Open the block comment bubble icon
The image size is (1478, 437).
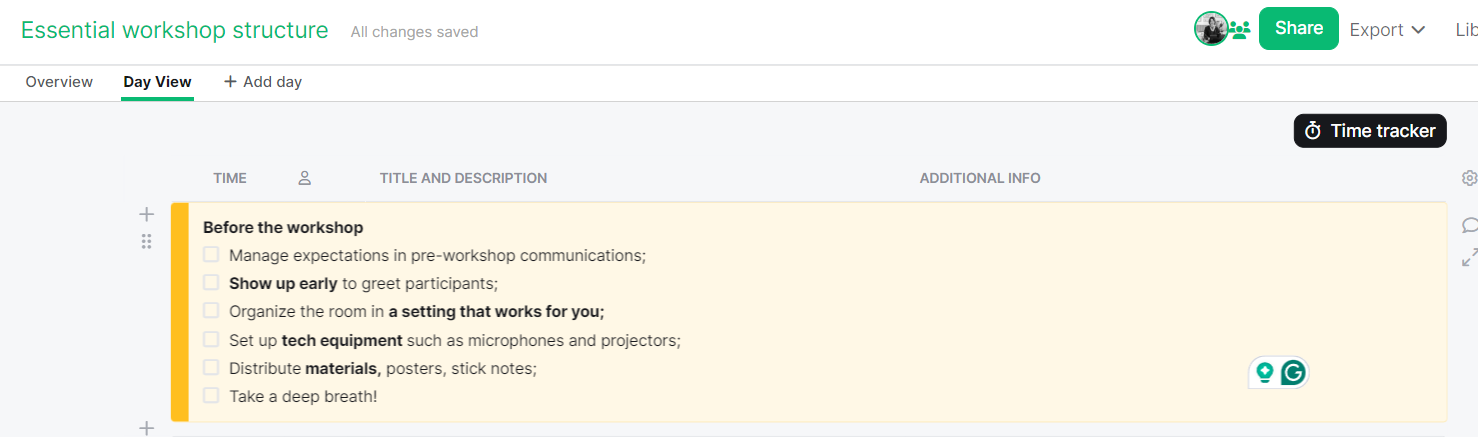pyautogui.click(x=1469, y=225)
